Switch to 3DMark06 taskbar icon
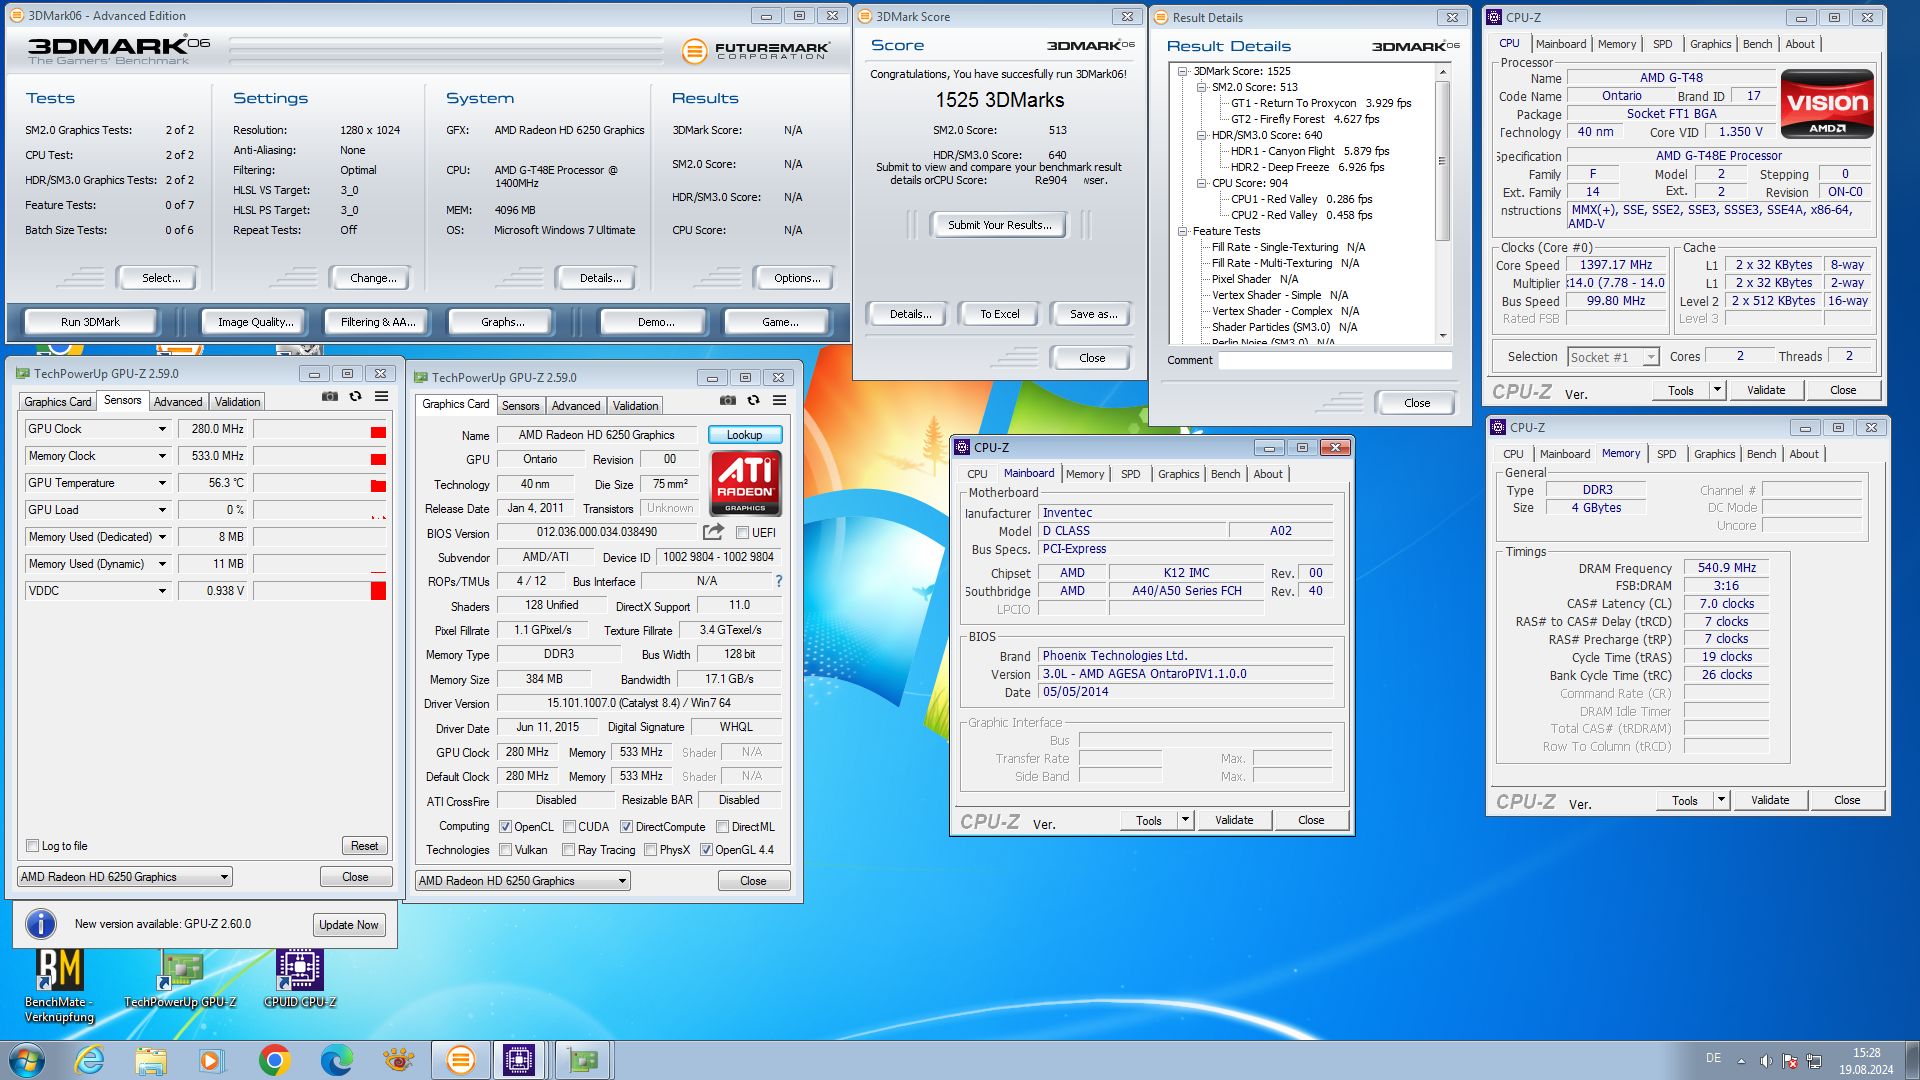The width and height of the screenshot is (1920, 1080). pos(460,1060)
